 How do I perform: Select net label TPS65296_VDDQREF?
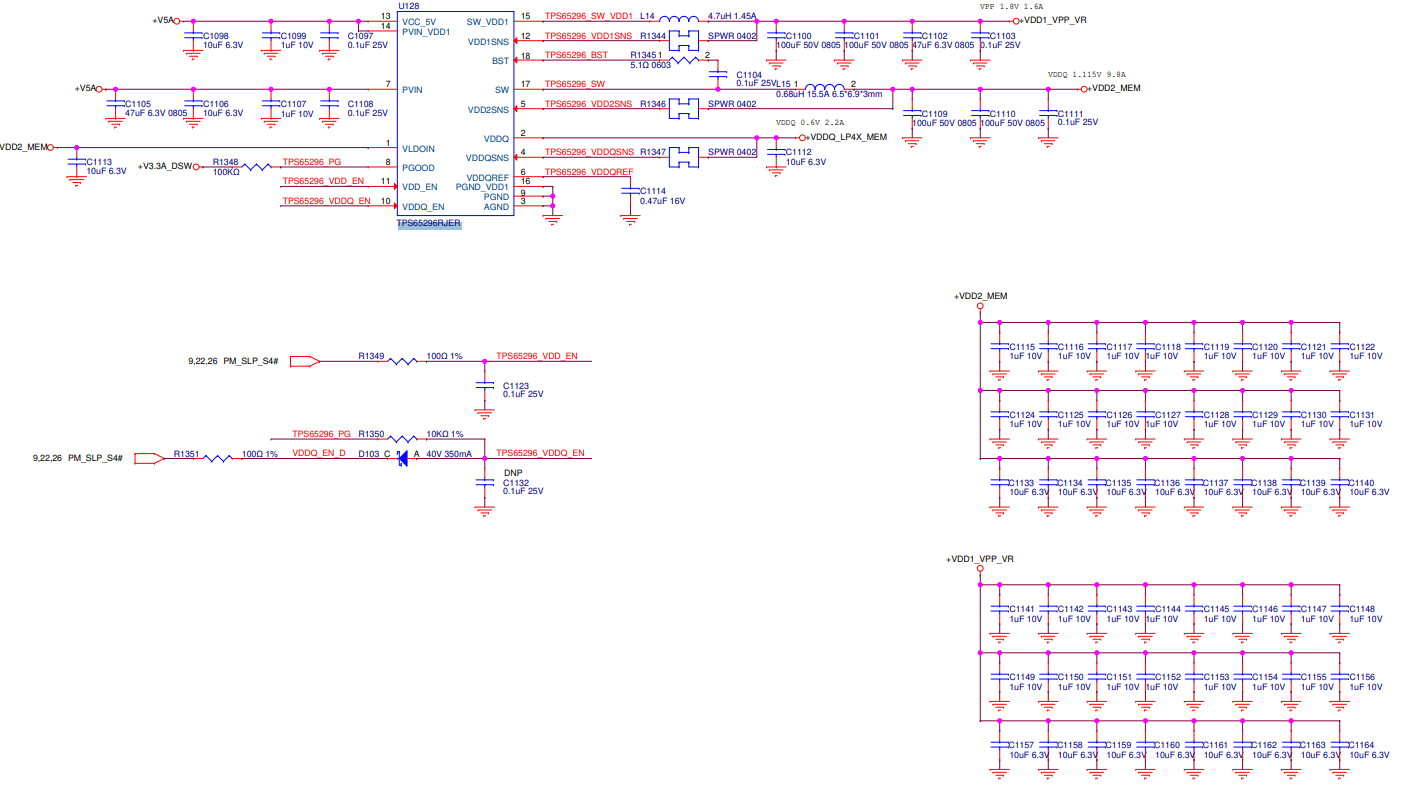pos(589,172)
